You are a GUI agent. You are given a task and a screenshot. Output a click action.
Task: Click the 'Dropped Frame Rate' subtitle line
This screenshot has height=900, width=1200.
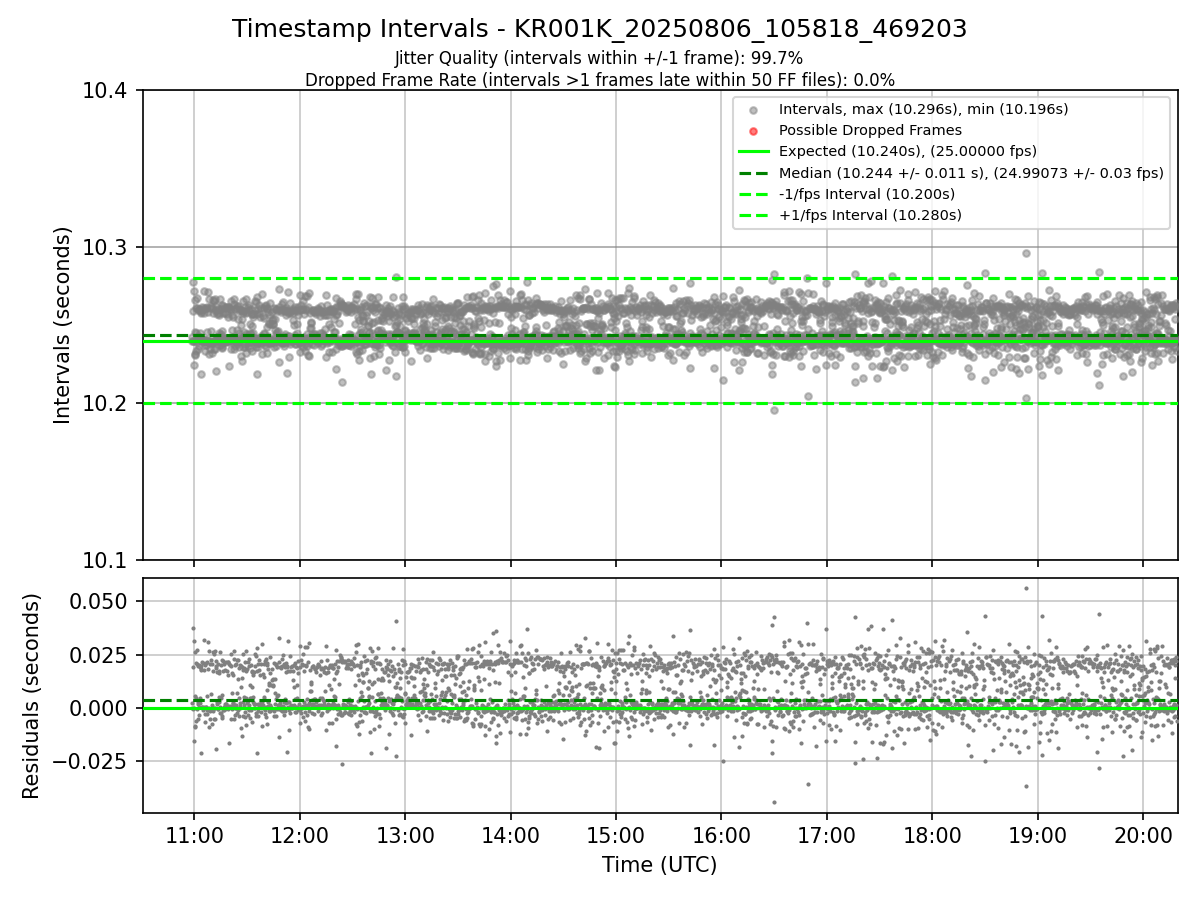click(x=599, y=80)
